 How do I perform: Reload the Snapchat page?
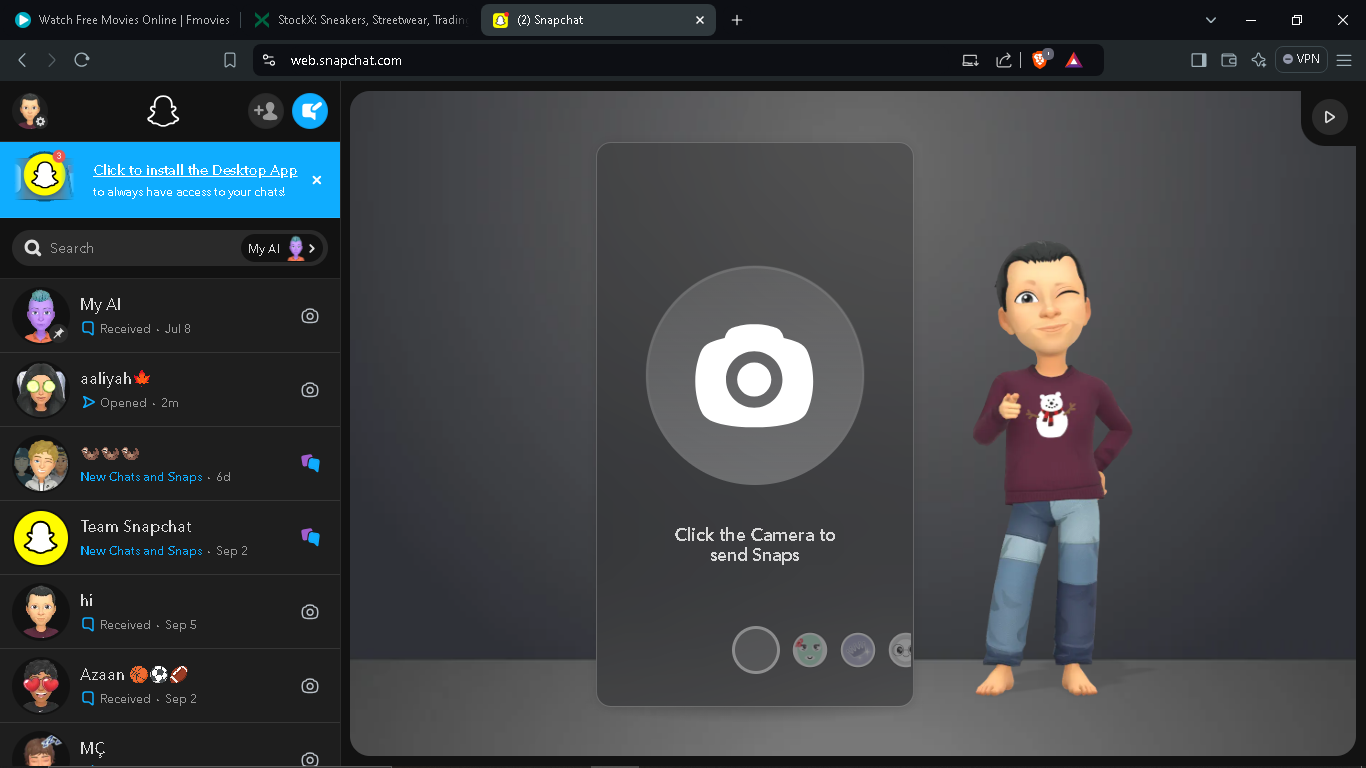tap(82, 60)
